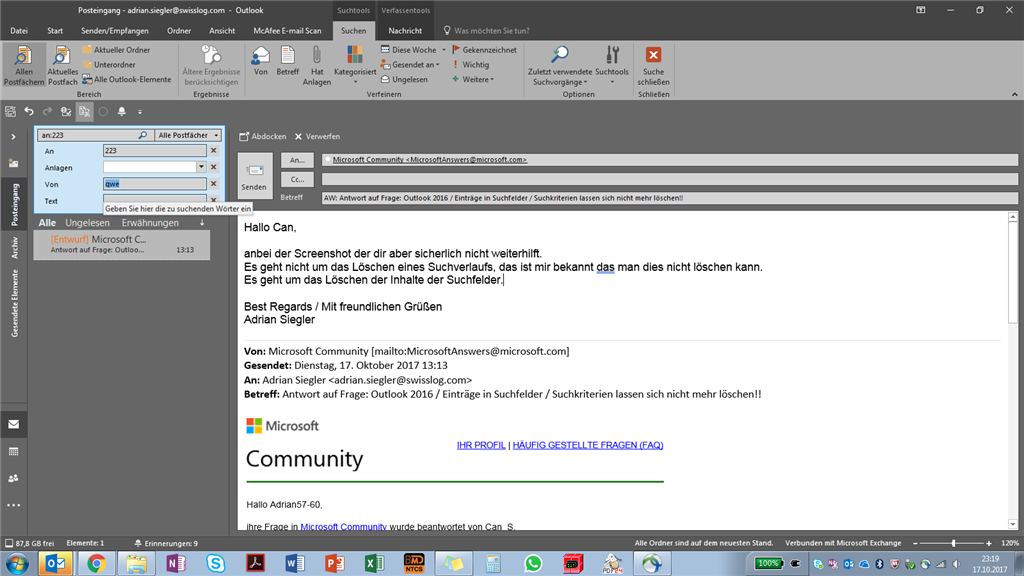Switch to the Nachricht tab

coord(405,31)
